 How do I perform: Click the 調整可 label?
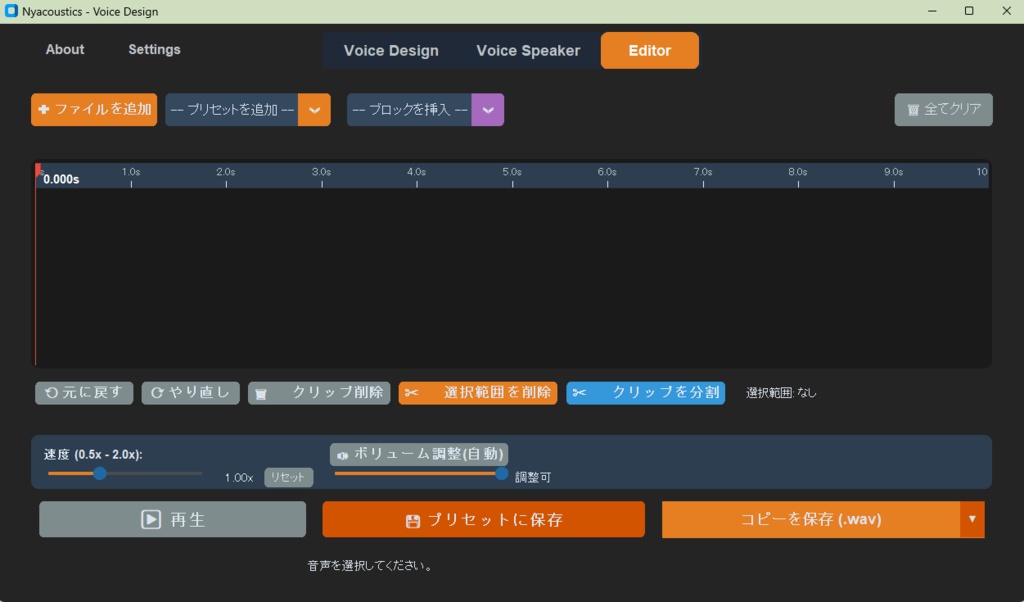tap(533, 477)
